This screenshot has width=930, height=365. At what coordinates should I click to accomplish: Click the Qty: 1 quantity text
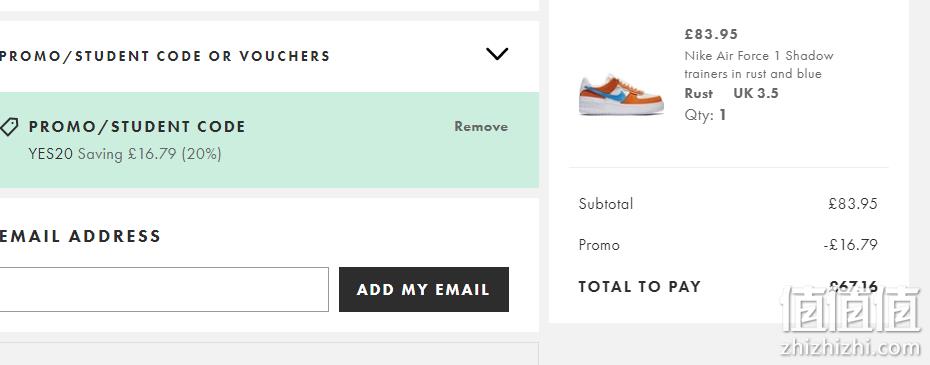click(x=705, y=115)
